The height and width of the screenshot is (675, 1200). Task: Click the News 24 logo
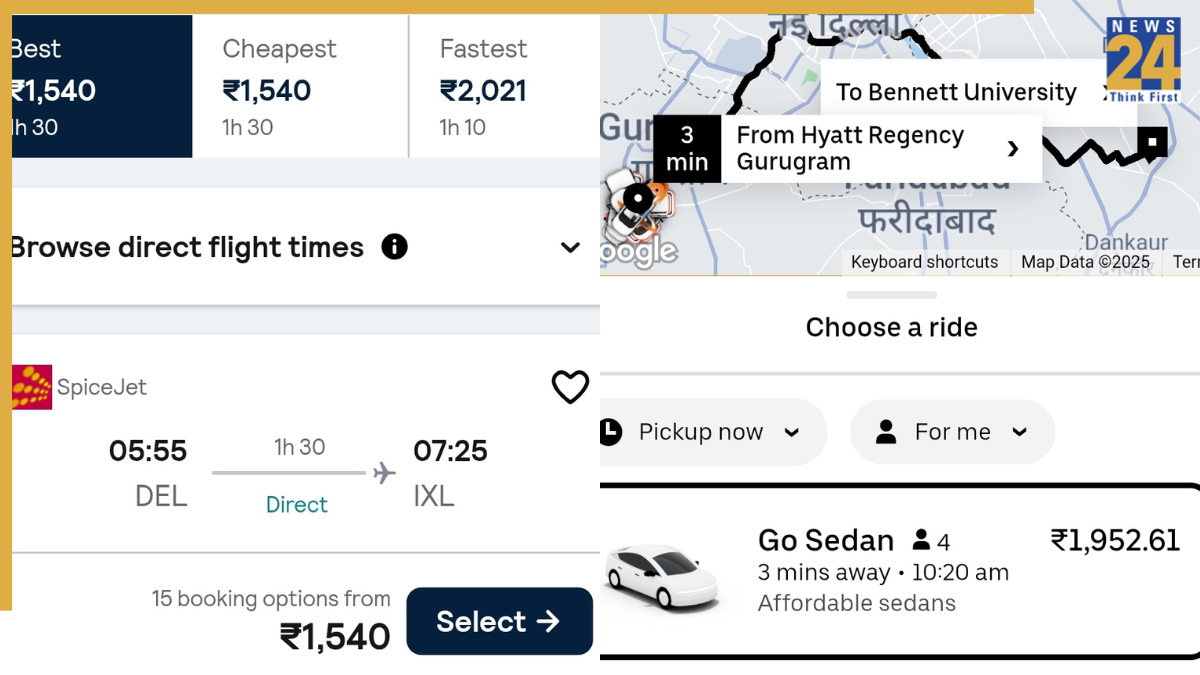tap(1142, 59)
